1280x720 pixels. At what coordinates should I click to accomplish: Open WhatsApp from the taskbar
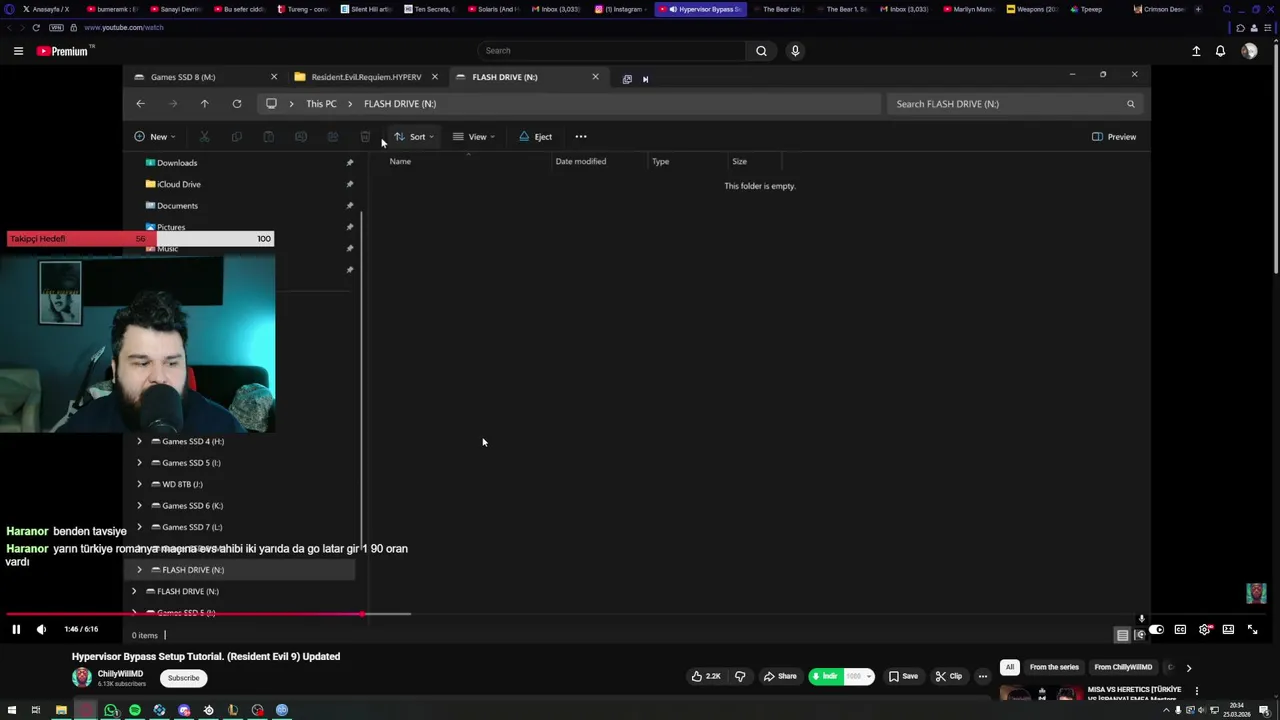tap(111, 711)
